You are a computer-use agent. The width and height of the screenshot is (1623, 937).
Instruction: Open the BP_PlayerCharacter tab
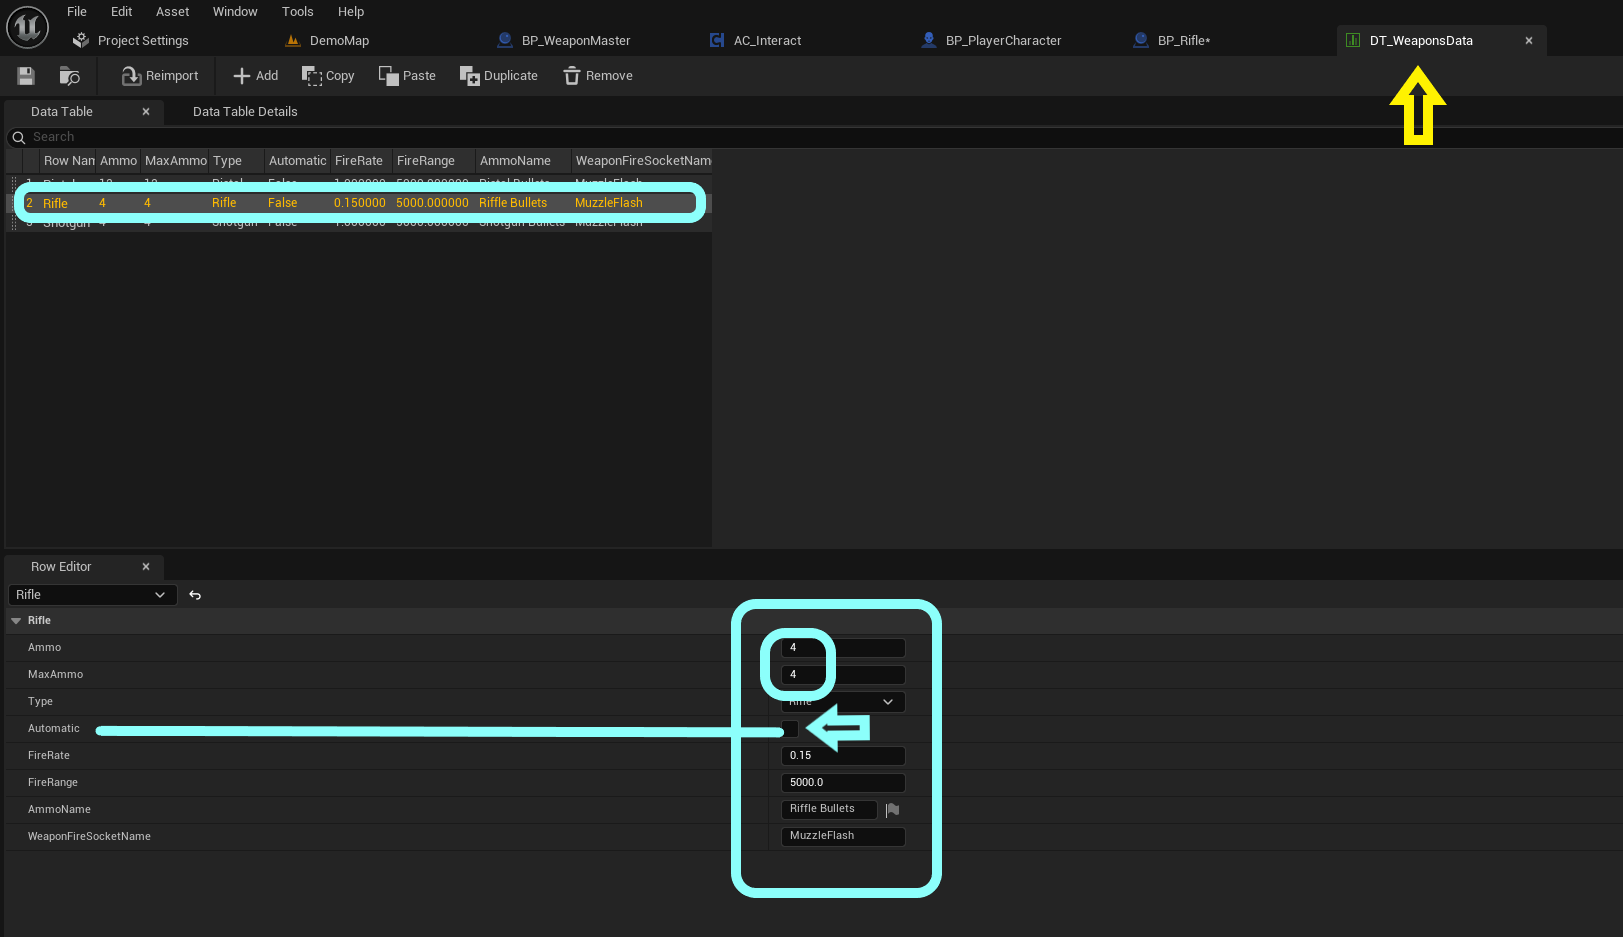[1003, 41]
